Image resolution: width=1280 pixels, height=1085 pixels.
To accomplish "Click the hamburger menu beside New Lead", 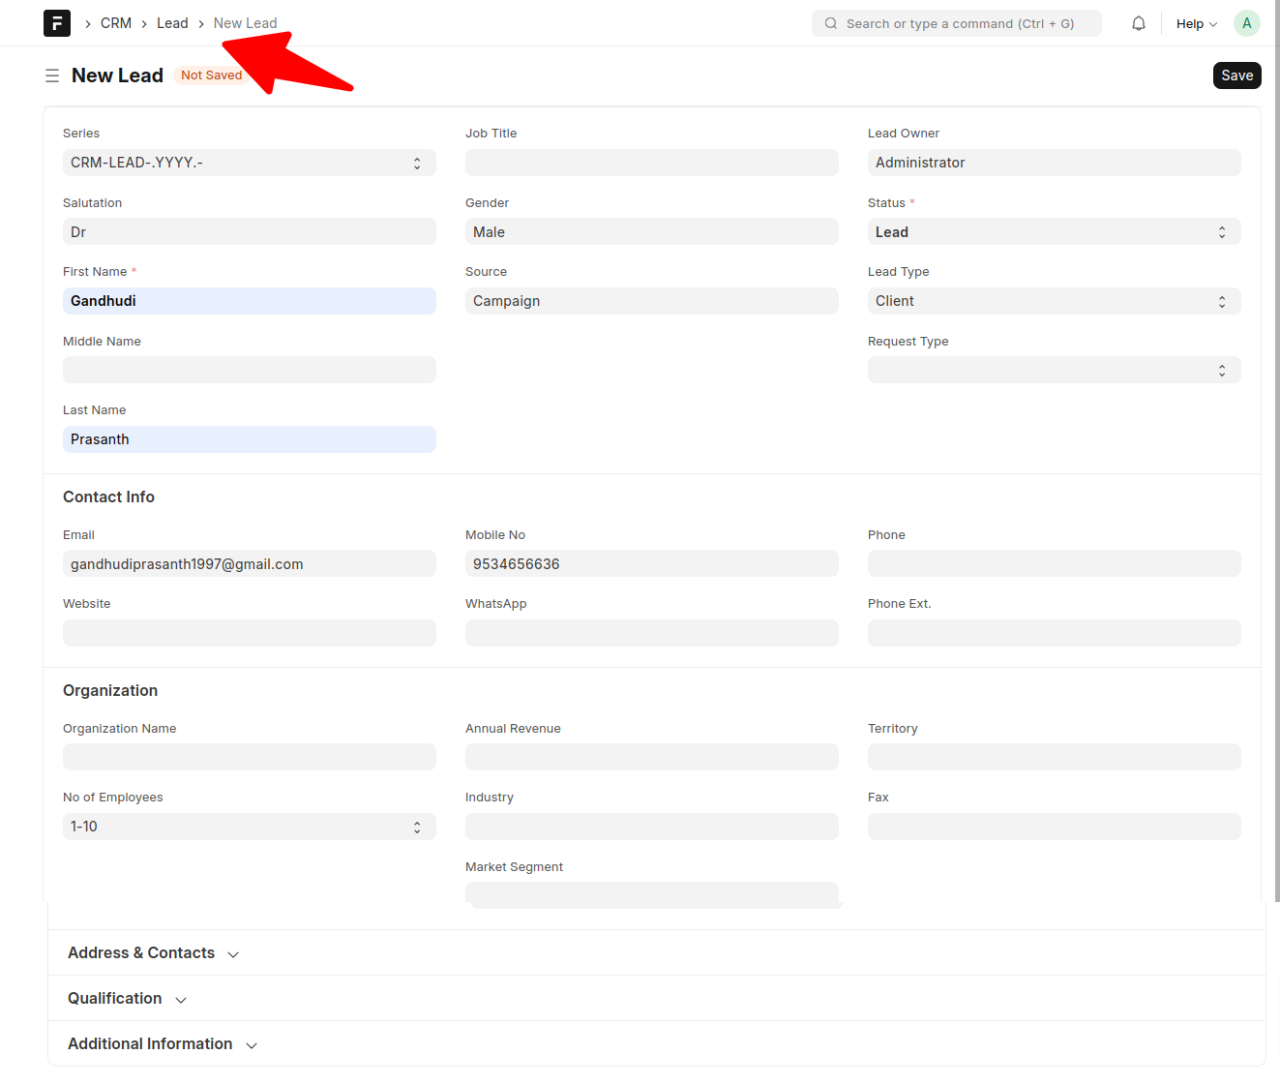I will click(x=51, y=75).
